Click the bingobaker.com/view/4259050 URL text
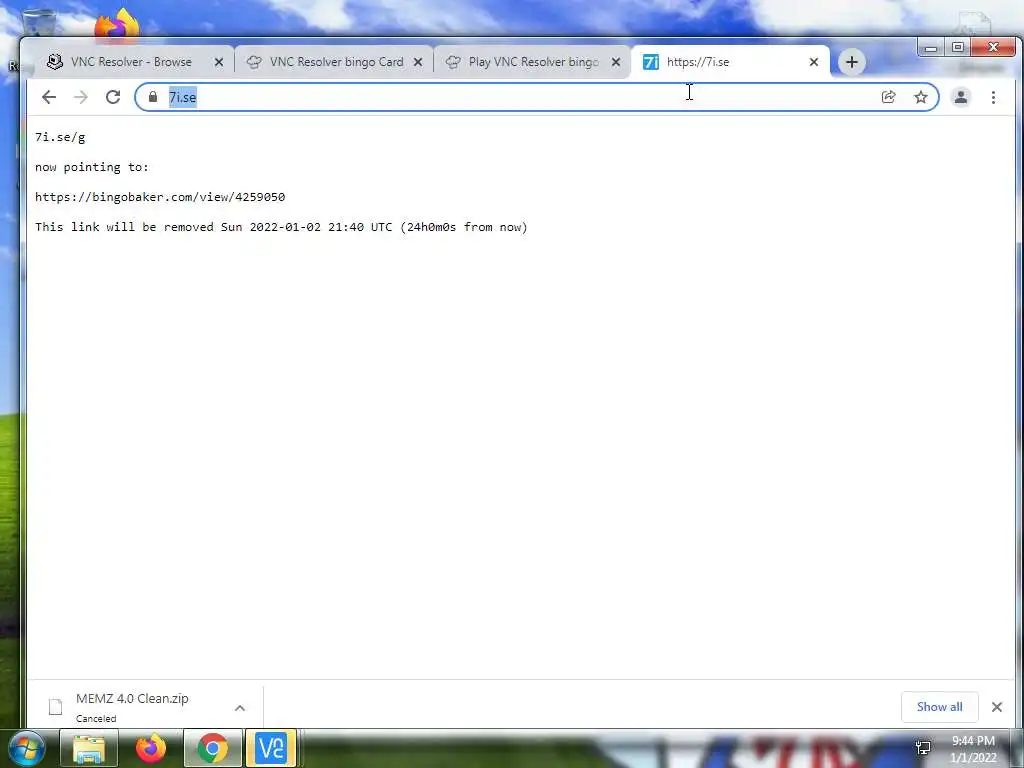 (x=160, y=197)
